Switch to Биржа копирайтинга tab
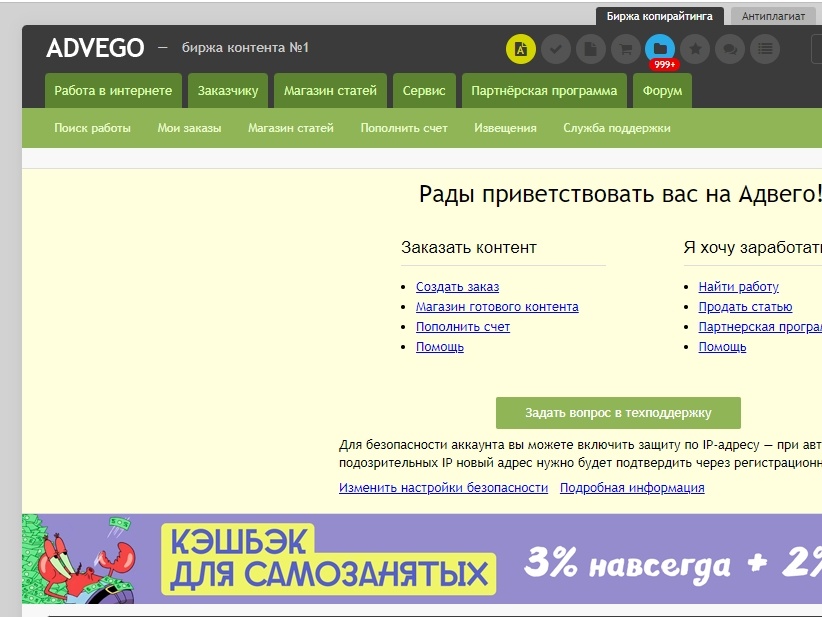 pyautogui.click(x=659, y=16)
